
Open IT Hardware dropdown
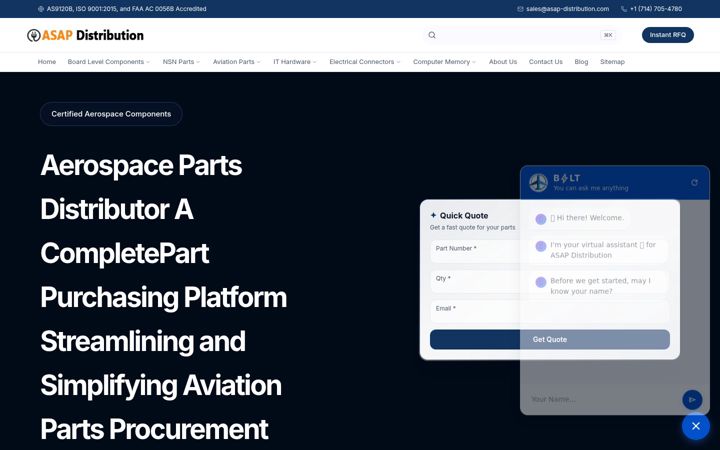point(295,62)
